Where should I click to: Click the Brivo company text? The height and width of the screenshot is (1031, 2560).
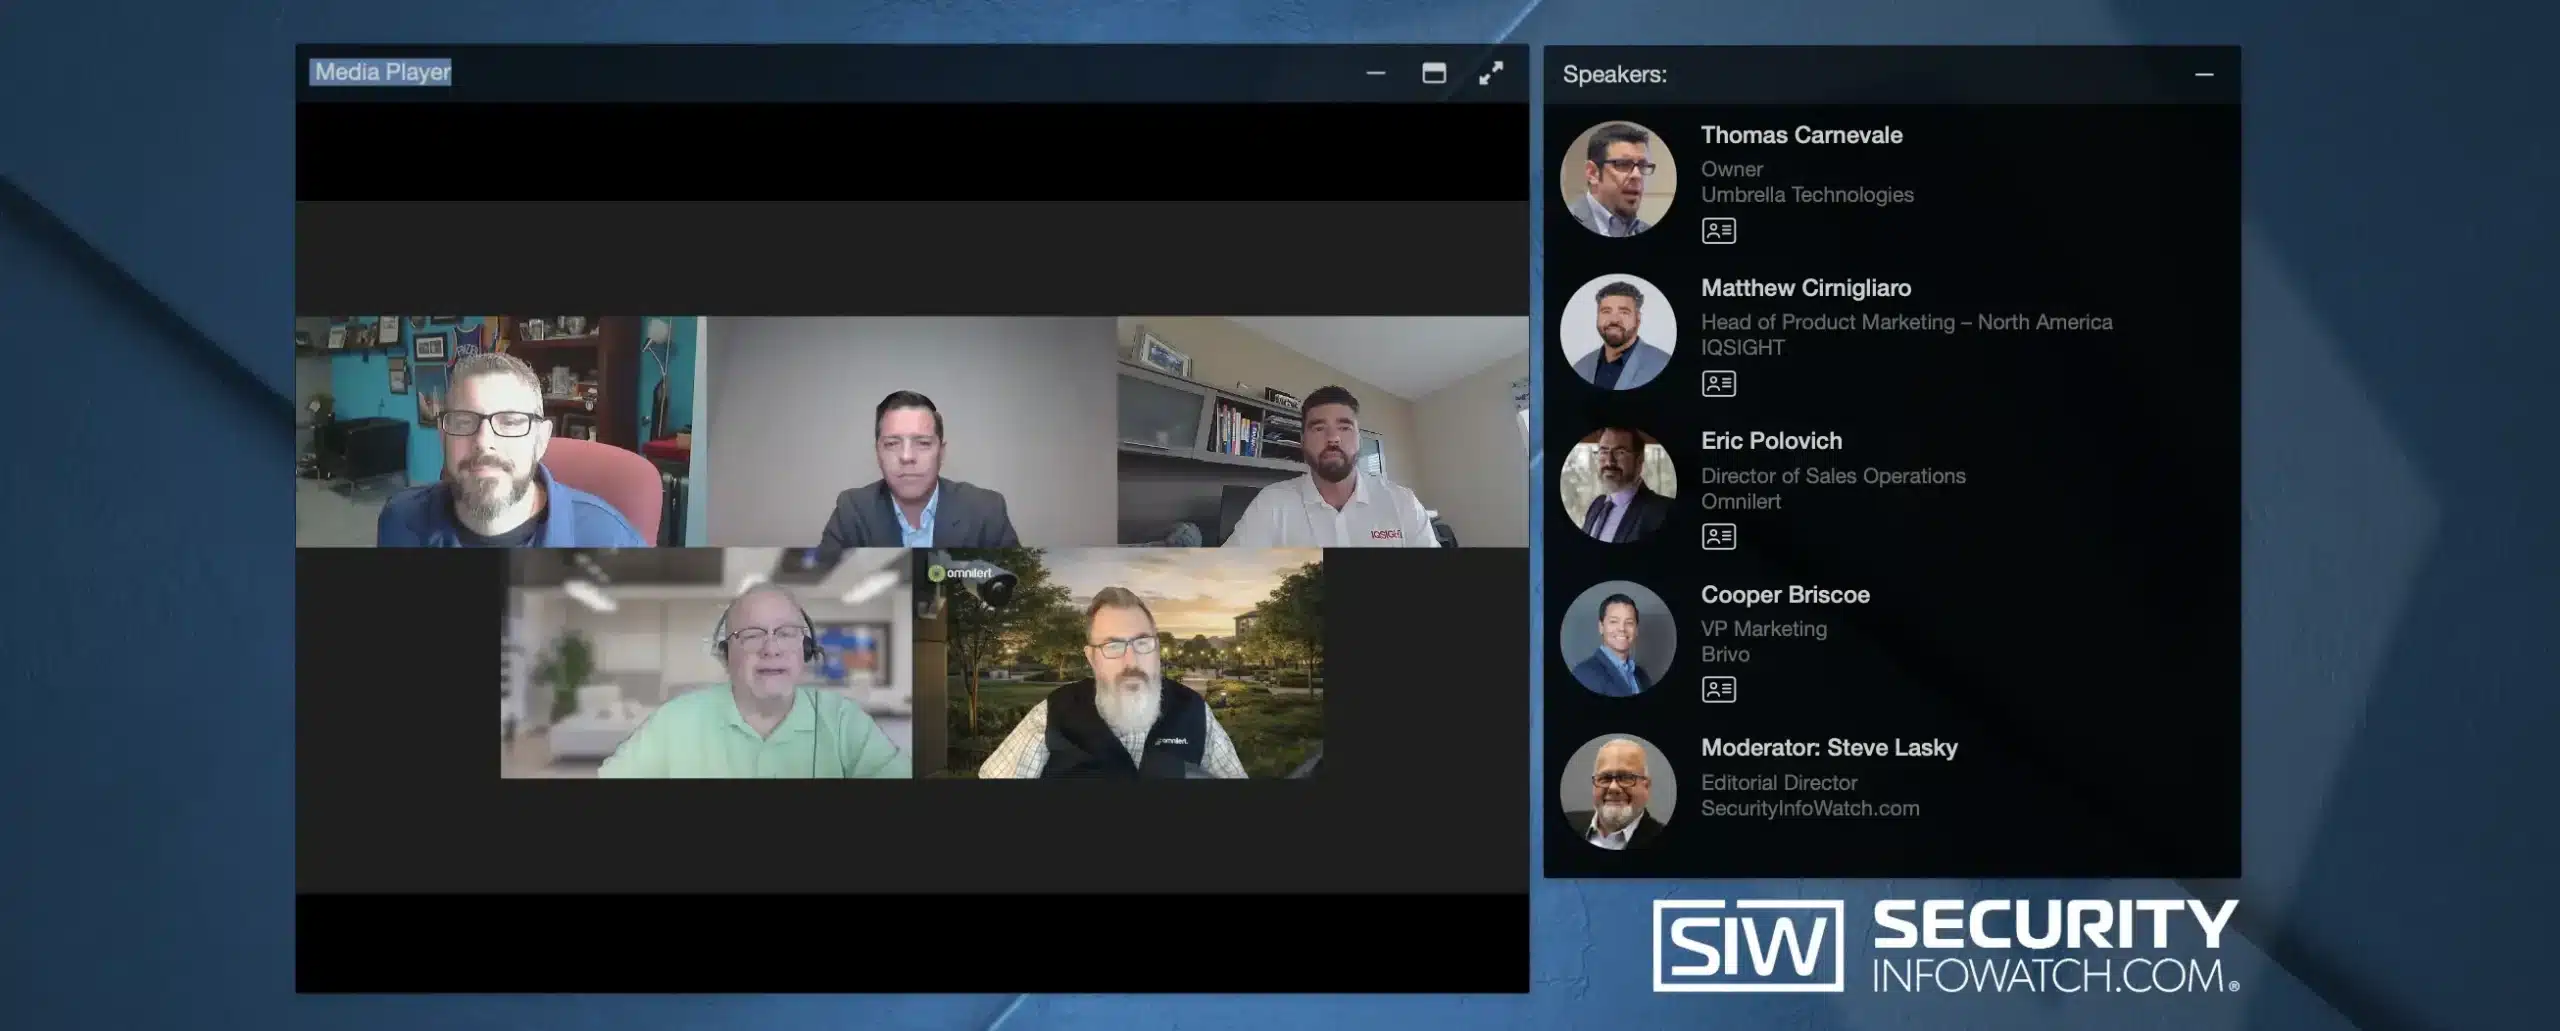(1725, 654)
